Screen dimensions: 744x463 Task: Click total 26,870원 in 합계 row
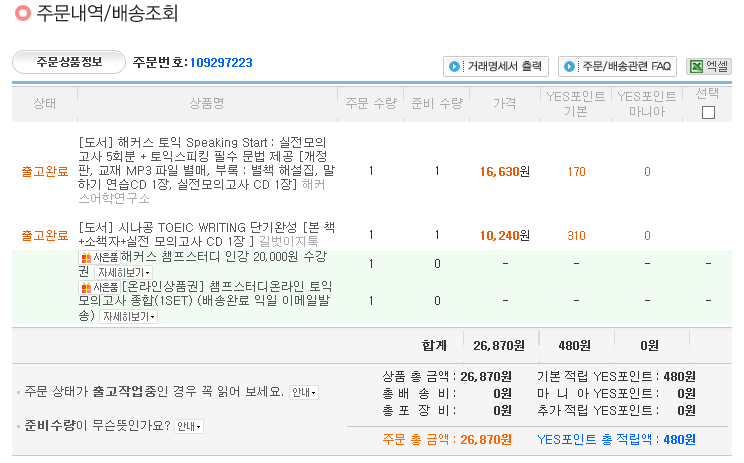pos(499,346)
